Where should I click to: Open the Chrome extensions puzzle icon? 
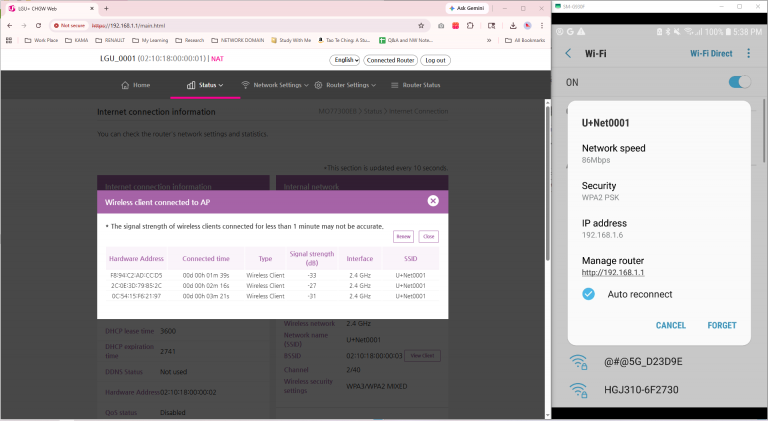[x=470, y=25]
